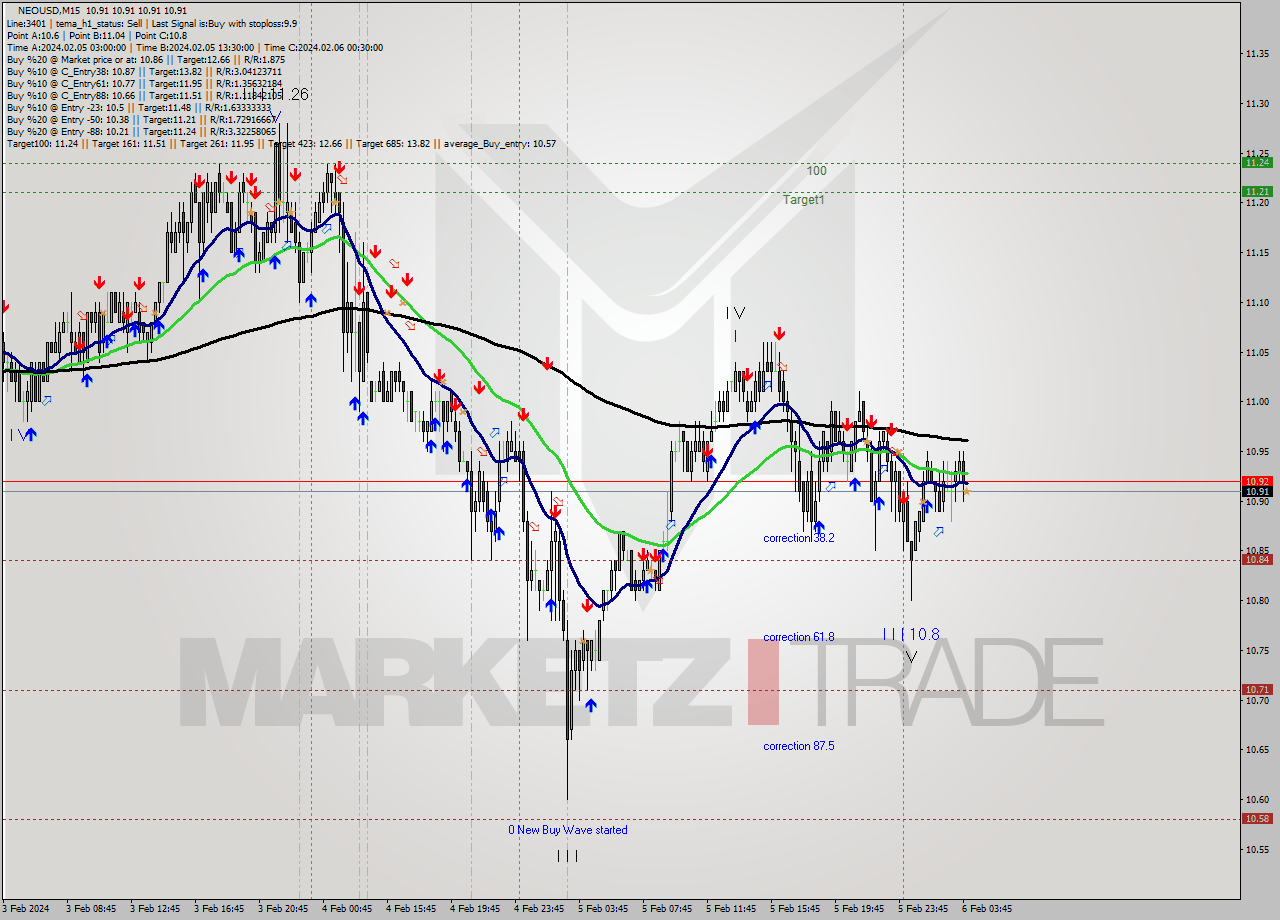The width and height of the screenshot is (1280, 920).
Task: Click the red 10.84 price tag
Action: (x=1257, y=559)
